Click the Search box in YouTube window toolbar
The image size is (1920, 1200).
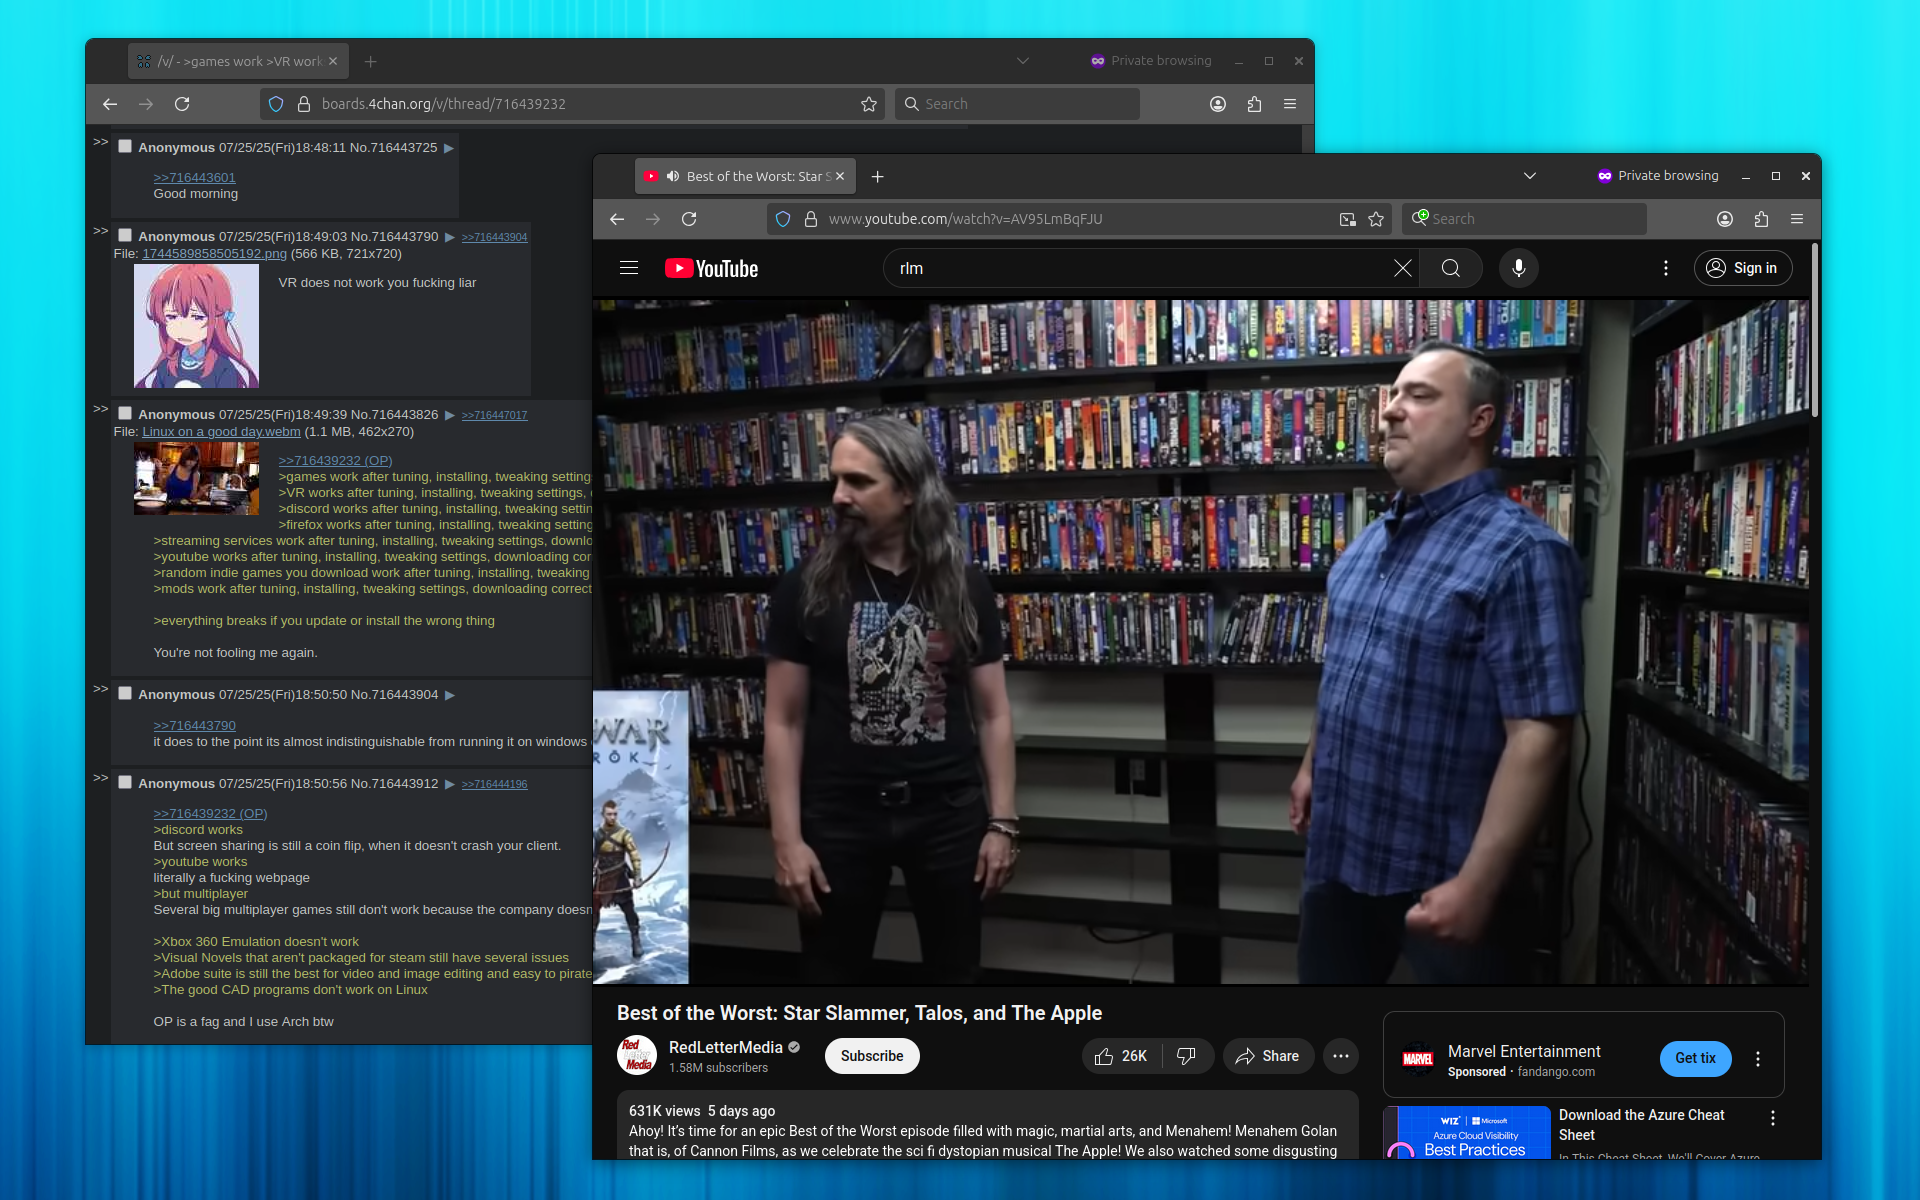pyautogui.click(x=1524, y=219)
